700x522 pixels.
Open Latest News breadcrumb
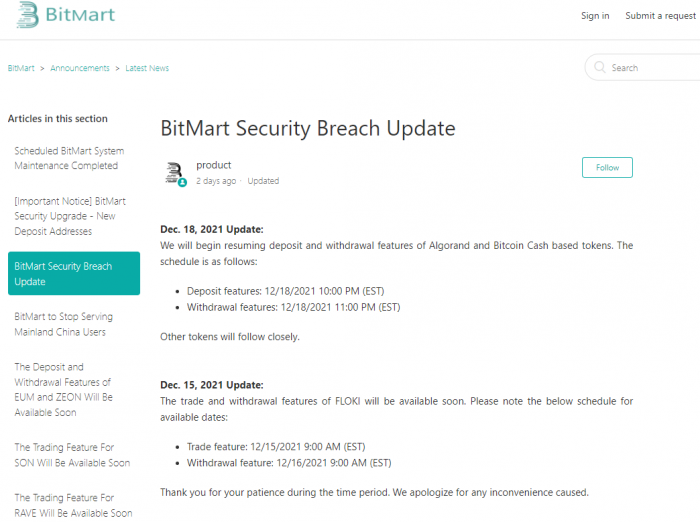147,68
